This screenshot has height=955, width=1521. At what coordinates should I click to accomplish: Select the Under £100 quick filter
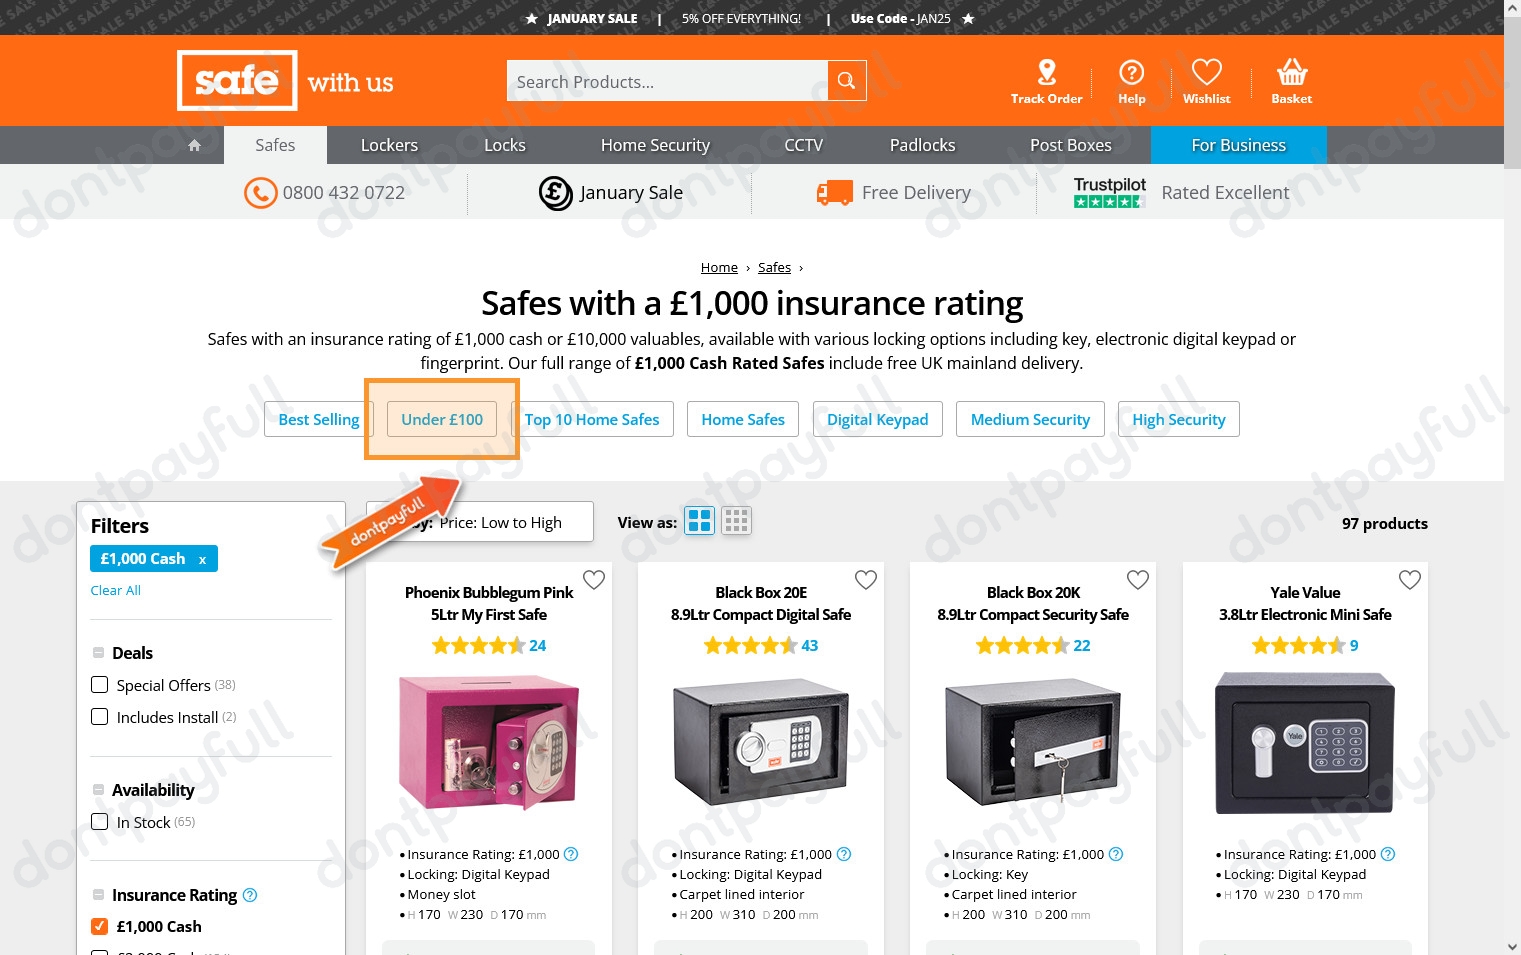tap(442, 419)
